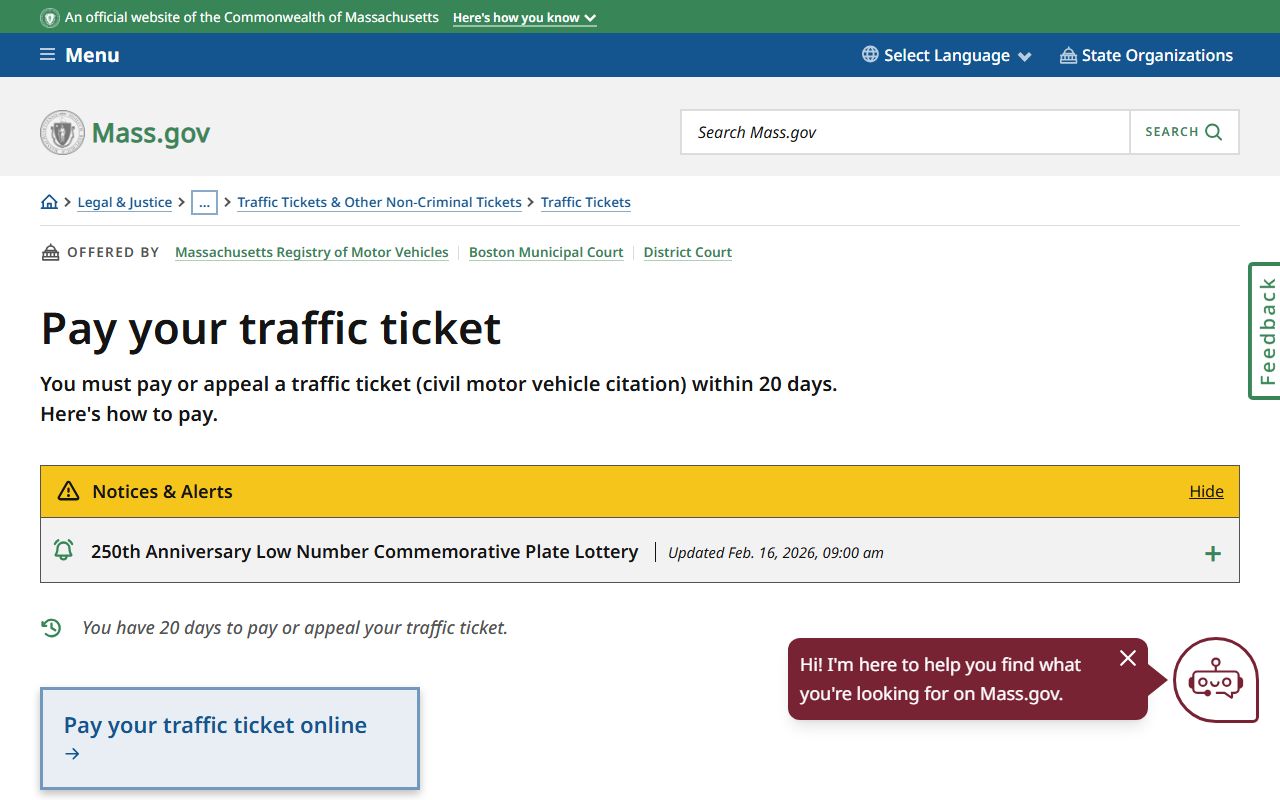The height and width of the screenshot is (800, 1280).
Task: Open Pay your traffic ticket online
Action: 230,738
